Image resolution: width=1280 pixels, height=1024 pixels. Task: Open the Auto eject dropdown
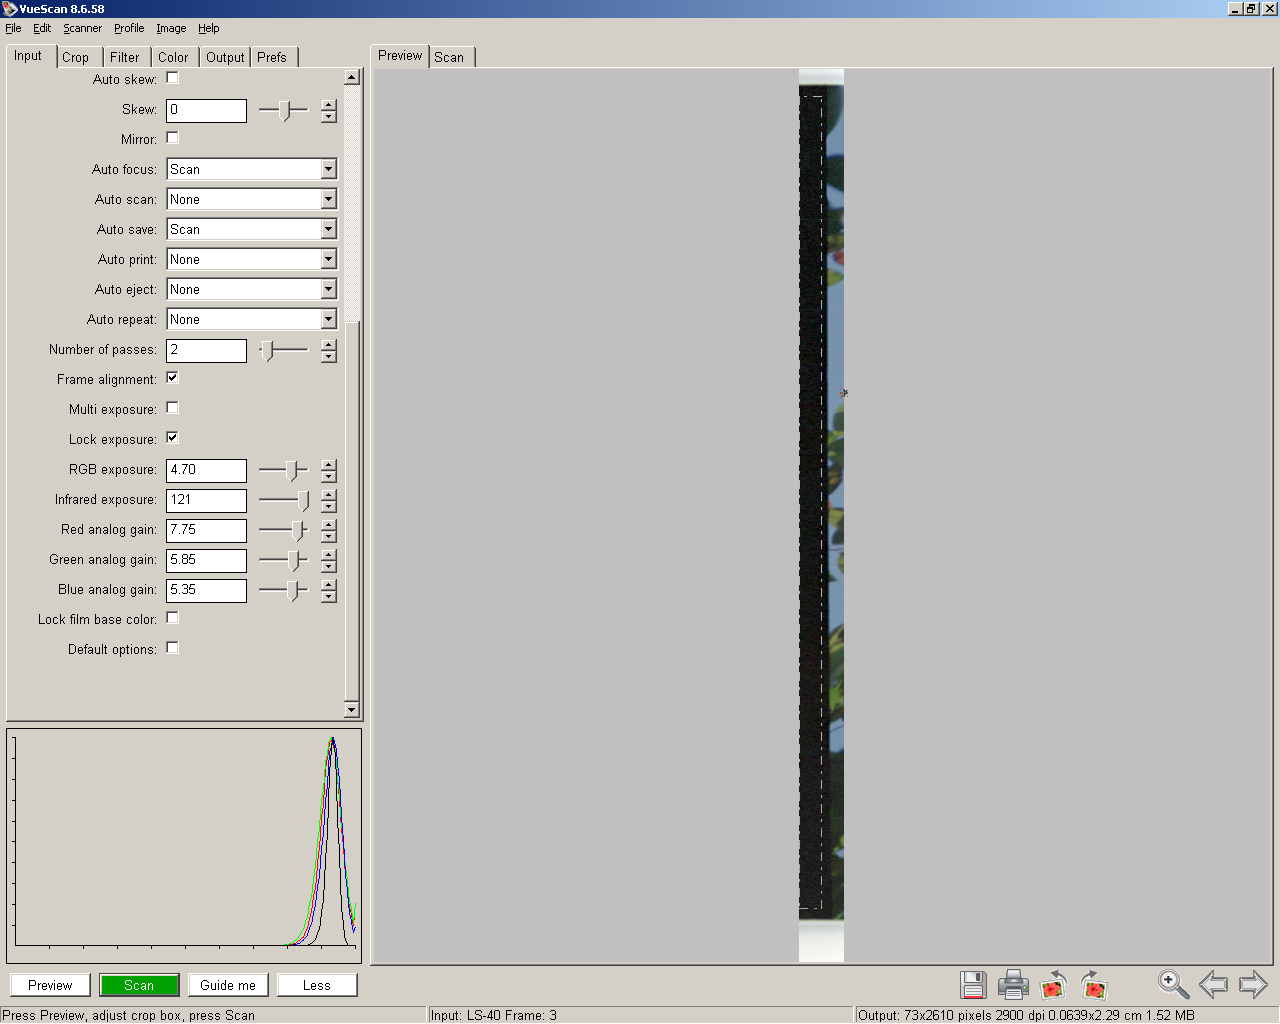pos(328,290)
